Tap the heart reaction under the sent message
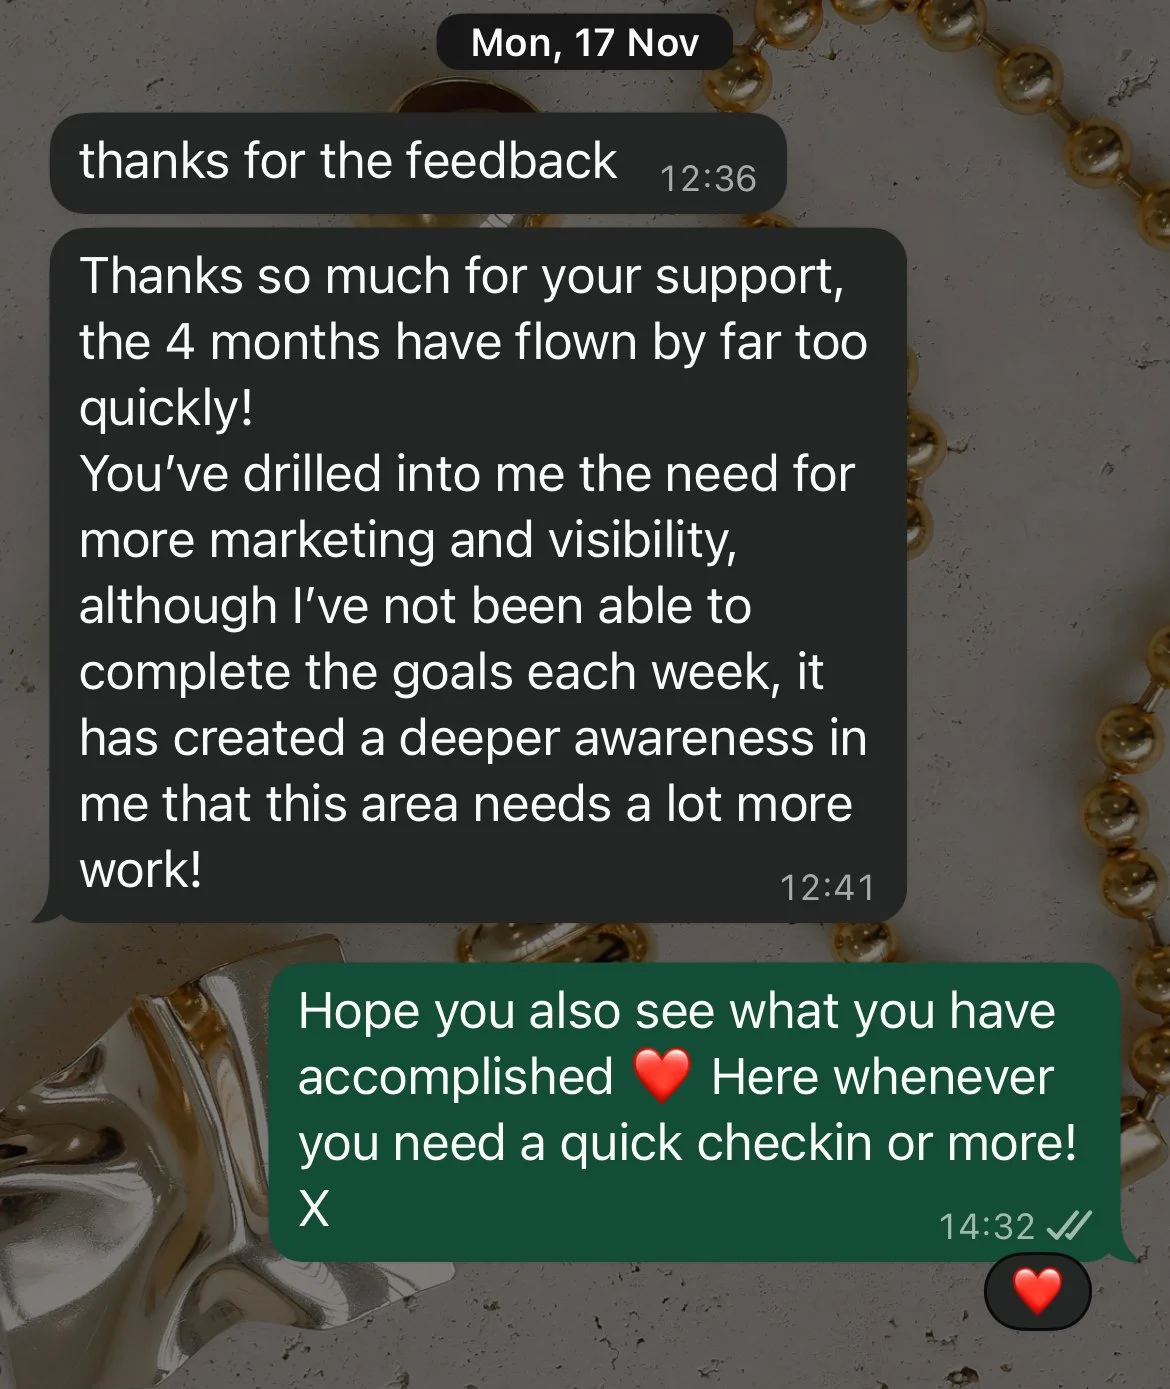Viewport: 1170px width, 1389px height. 1037,1291
